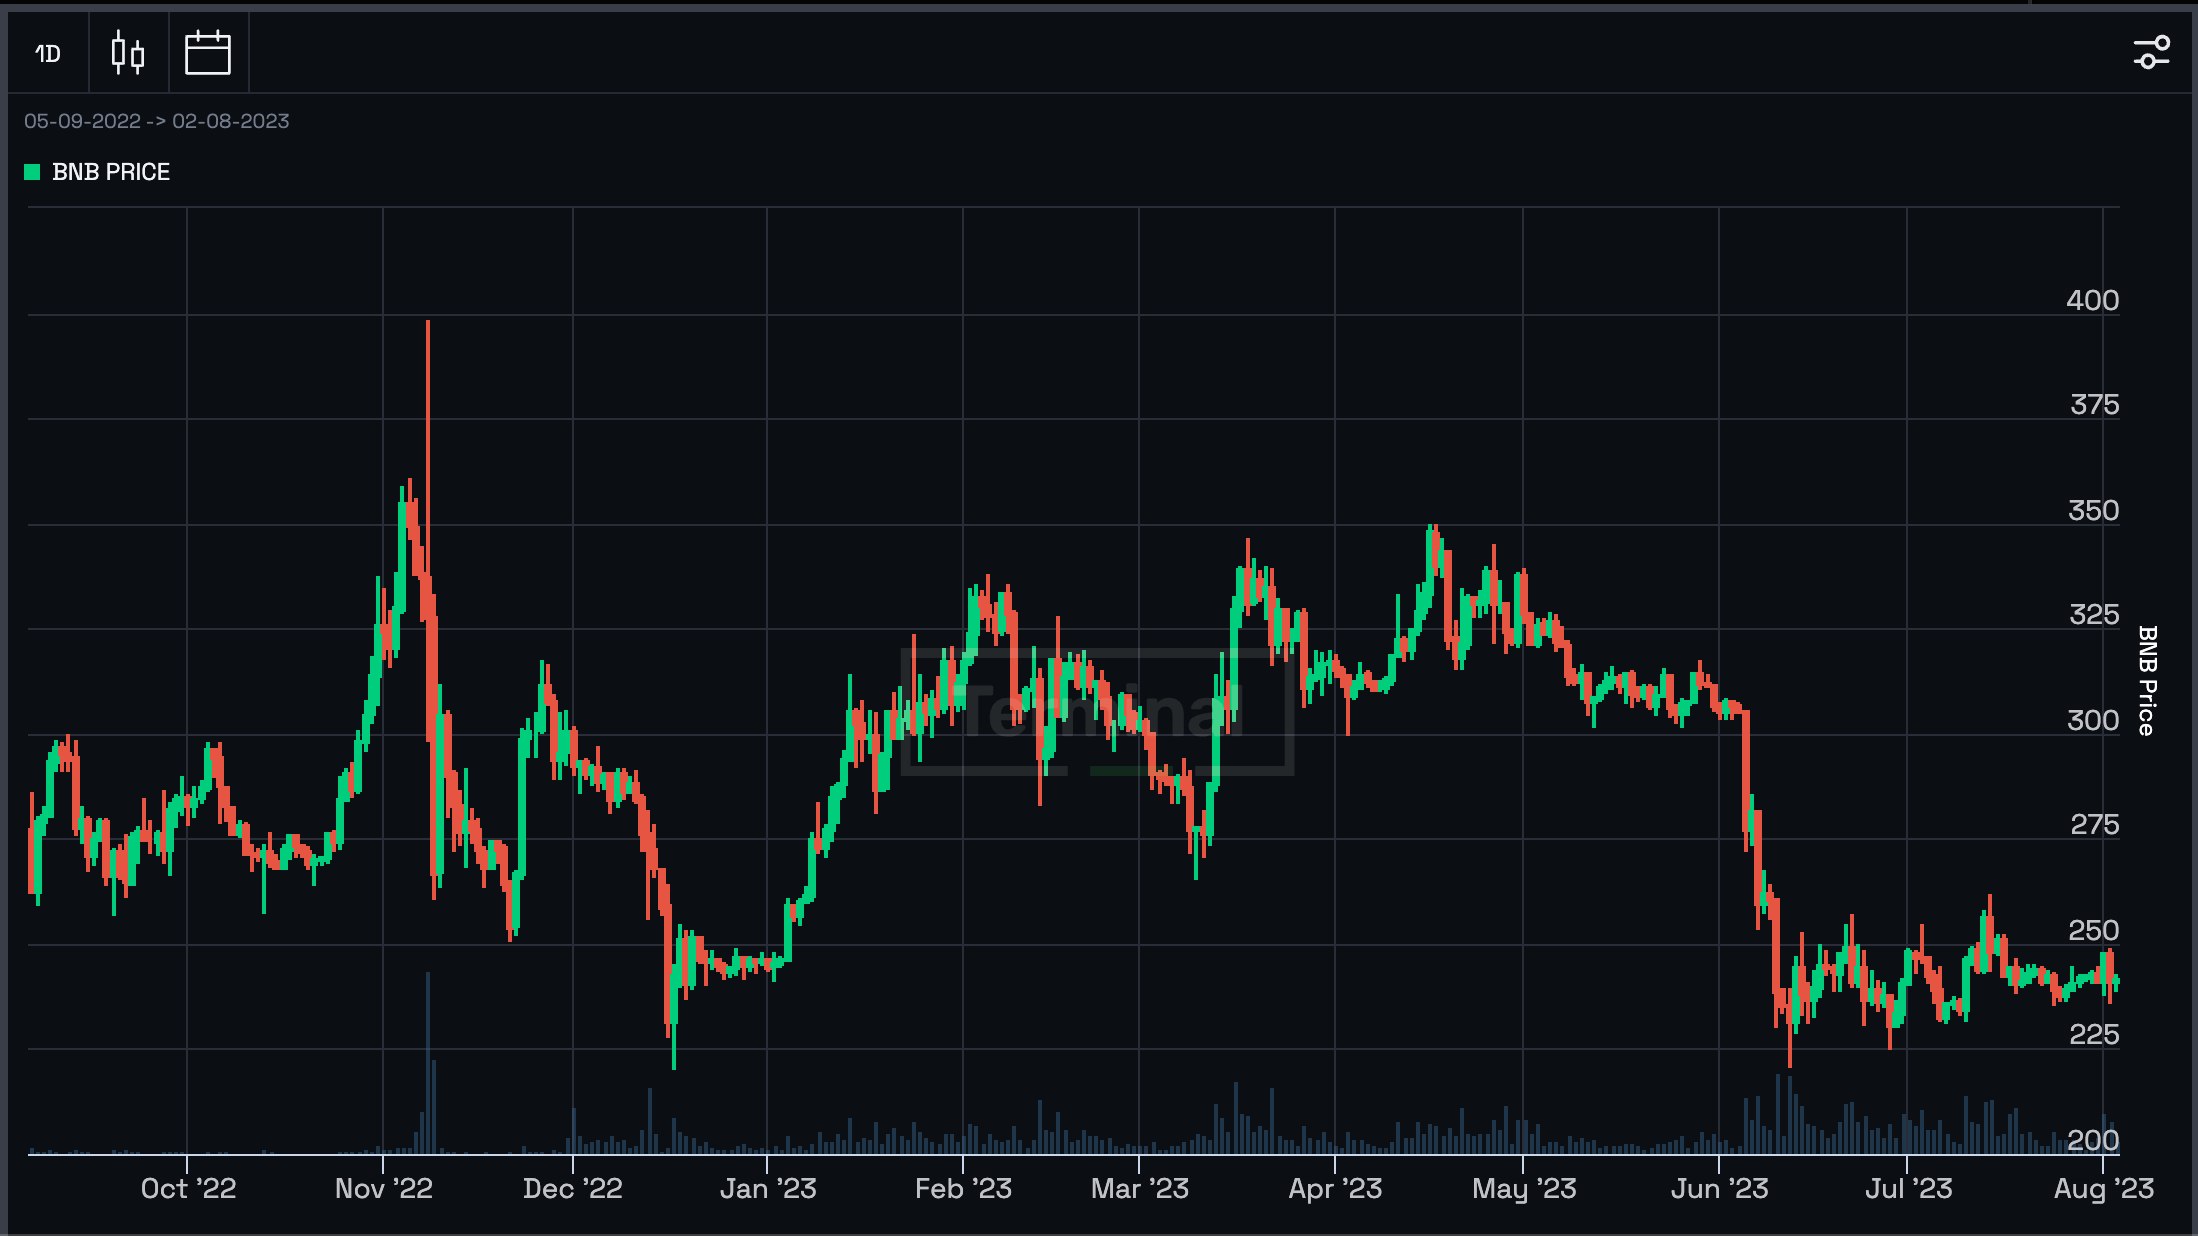2198x1236 pixels.
Task: Click the 200 price axis value
Action: pyautogui.click(x=2093, y=1140)
